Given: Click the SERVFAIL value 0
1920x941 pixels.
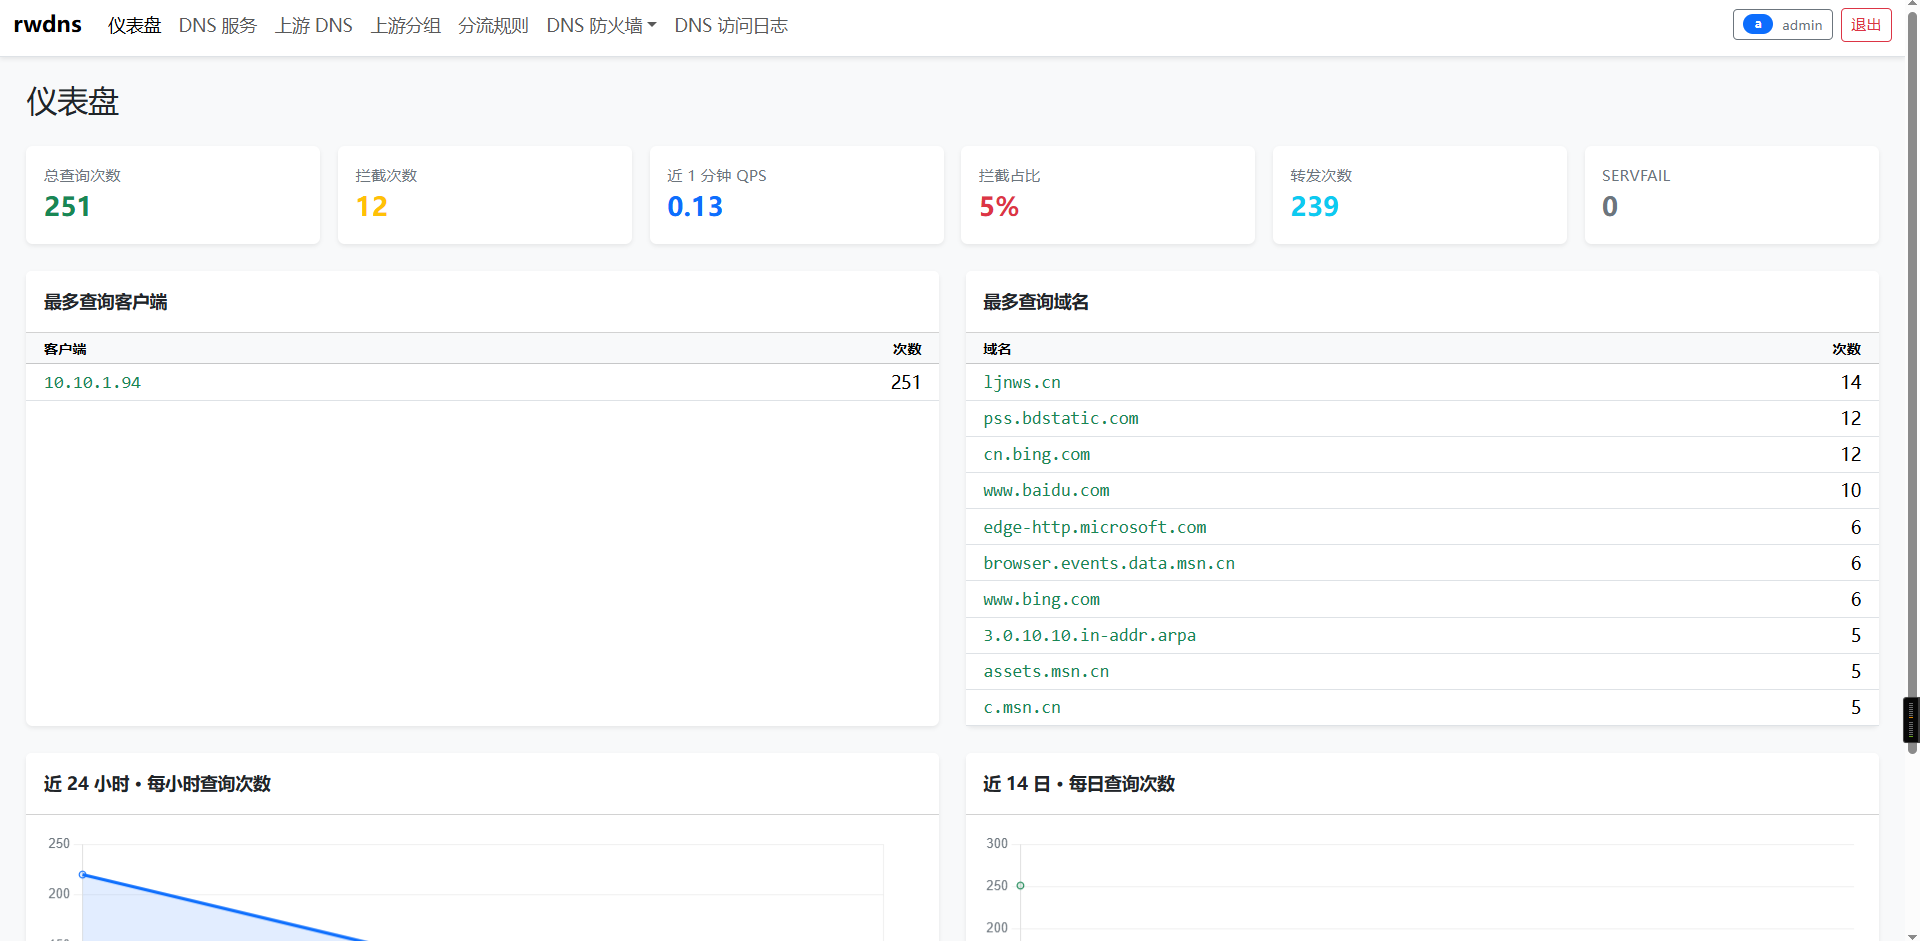Looking at the screenshot, I should pos(1610,207).
